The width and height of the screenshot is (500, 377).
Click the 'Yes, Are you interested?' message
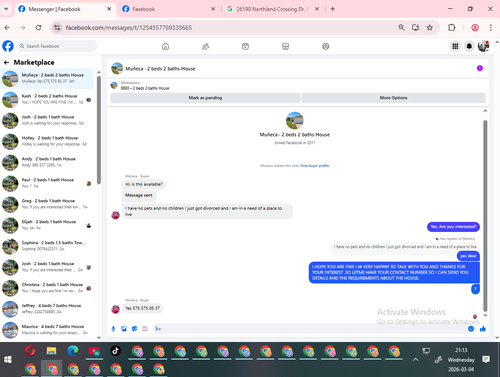[453, 227]
